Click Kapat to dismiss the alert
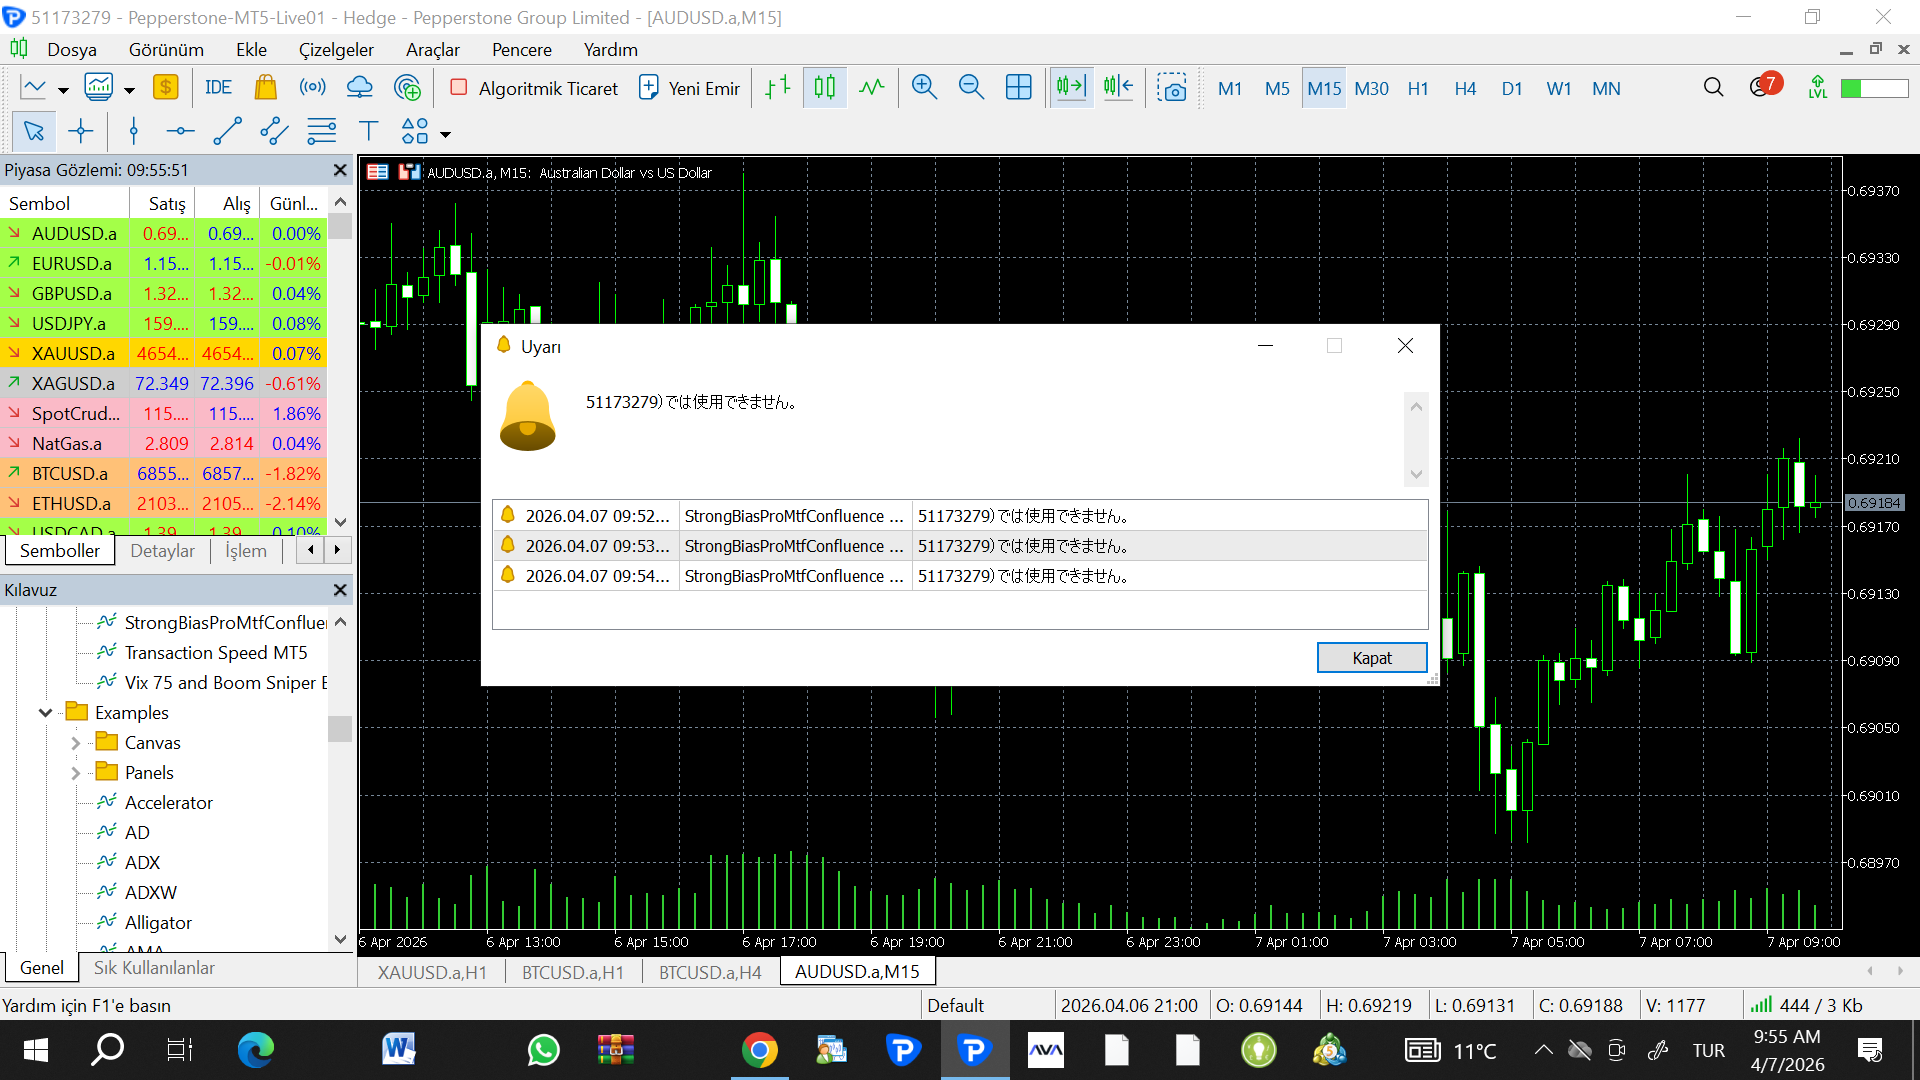 click(1371, 658)
